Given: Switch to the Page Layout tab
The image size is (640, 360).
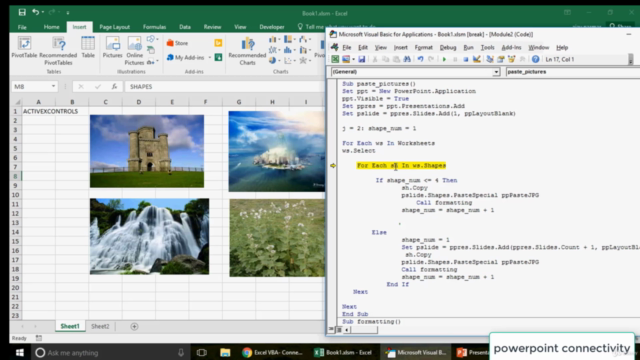Looking at the screenshot, I should (114, 27).
